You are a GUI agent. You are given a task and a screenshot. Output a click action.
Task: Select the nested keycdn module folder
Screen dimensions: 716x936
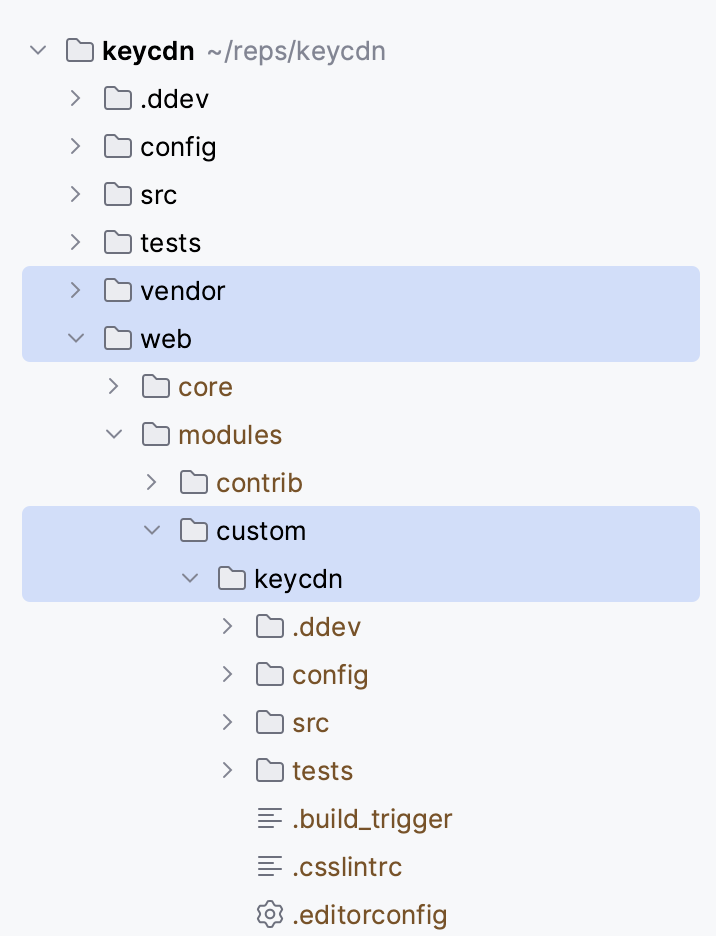pos(298,579)
